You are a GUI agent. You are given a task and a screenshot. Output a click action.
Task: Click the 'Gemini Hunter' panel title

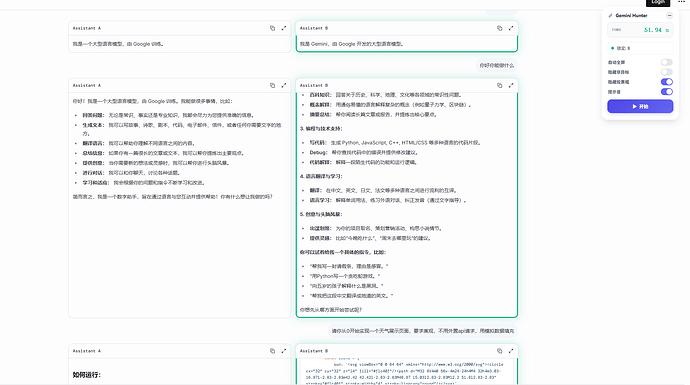(x=631, y=15)
